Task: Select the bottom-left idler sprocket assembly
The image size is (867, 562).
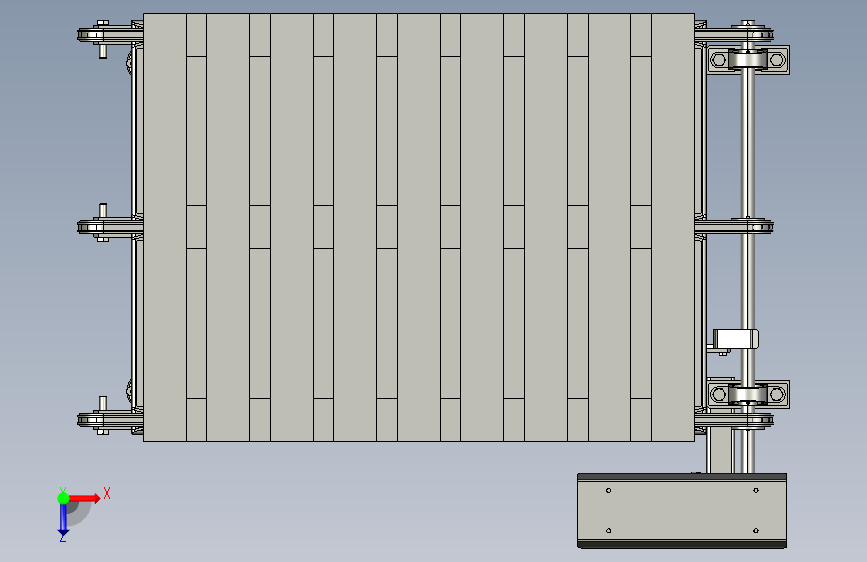Action: 109,419
